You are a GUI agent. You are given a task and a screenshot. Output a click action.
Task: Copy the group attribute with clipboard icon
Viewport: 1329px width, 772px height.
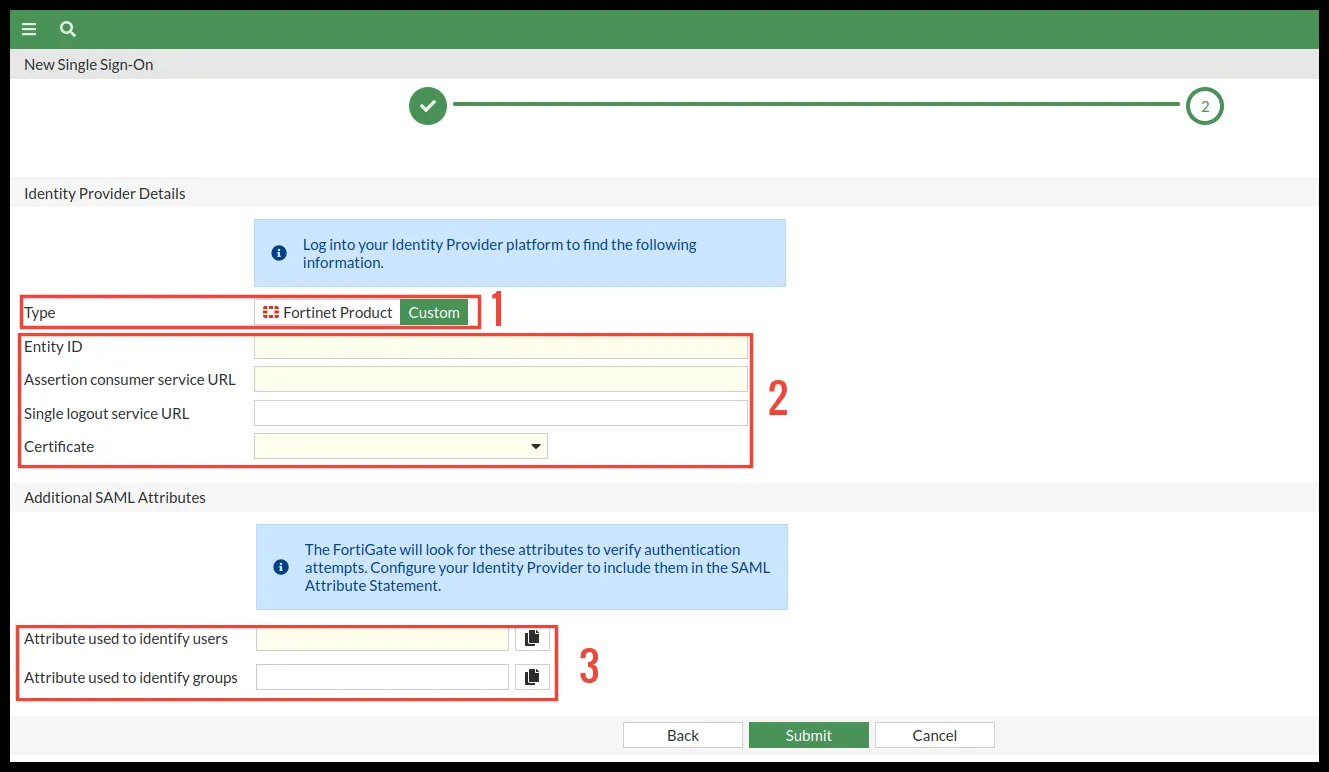[532, 677]
